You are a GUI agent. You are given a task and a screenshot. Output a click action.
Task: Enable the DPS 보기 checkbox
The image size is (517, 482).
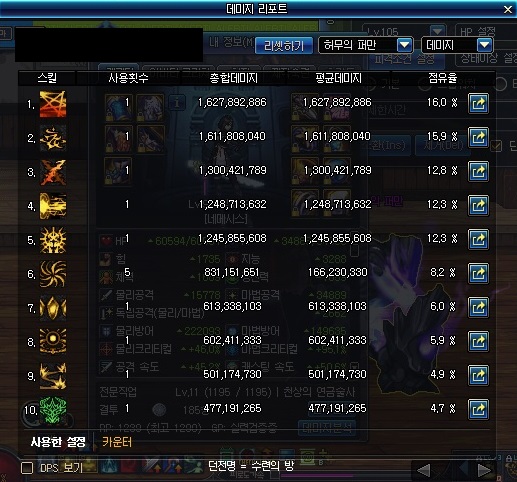click(x=27, y=468)
